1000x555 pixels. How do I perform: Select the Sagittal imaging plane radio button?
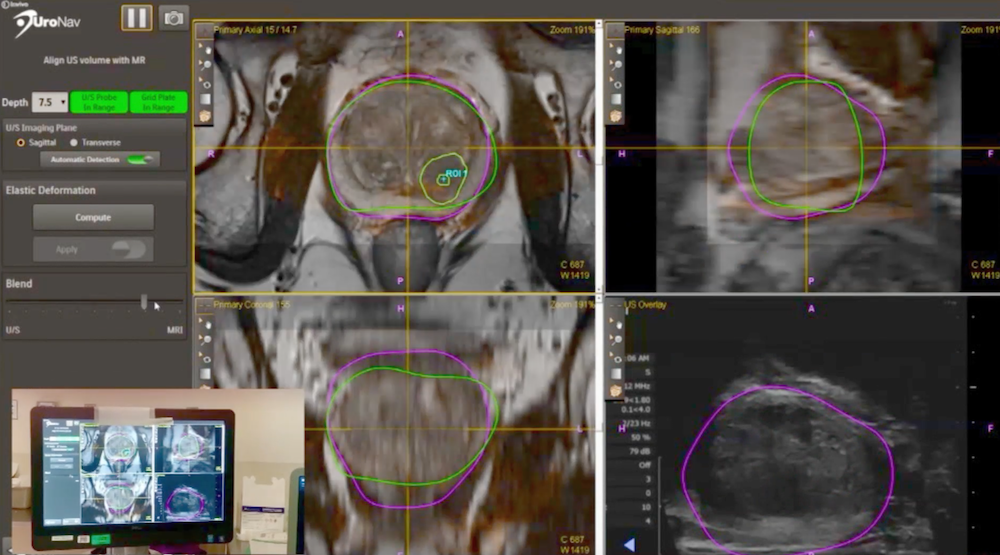click(21, 142)
